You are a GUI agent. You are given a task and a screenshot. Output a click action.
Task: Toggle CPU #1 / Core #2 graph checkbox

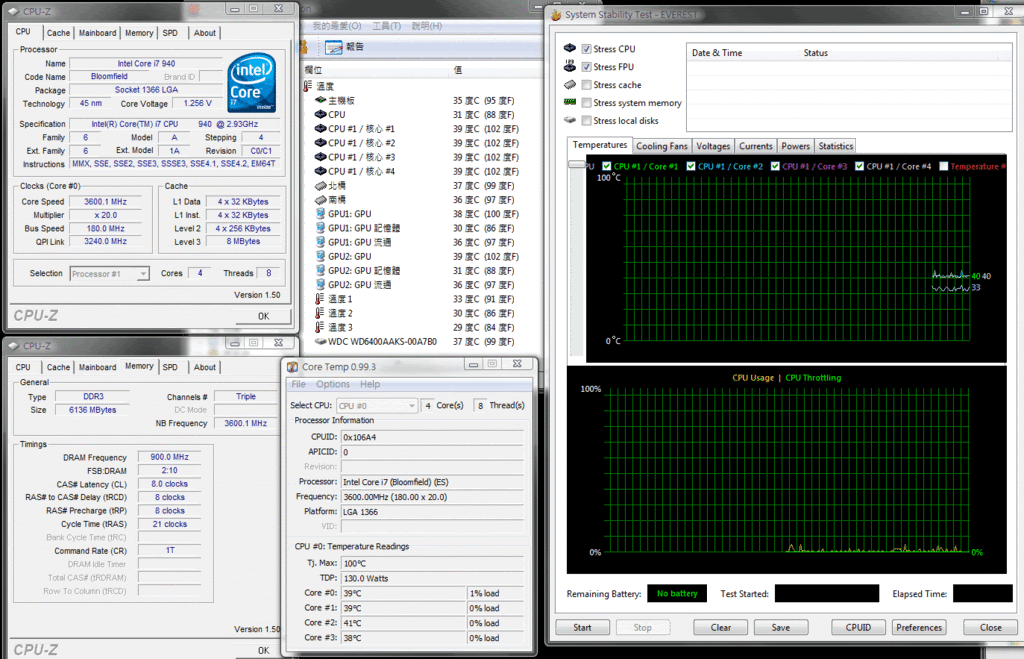click(x=691, y=166)
